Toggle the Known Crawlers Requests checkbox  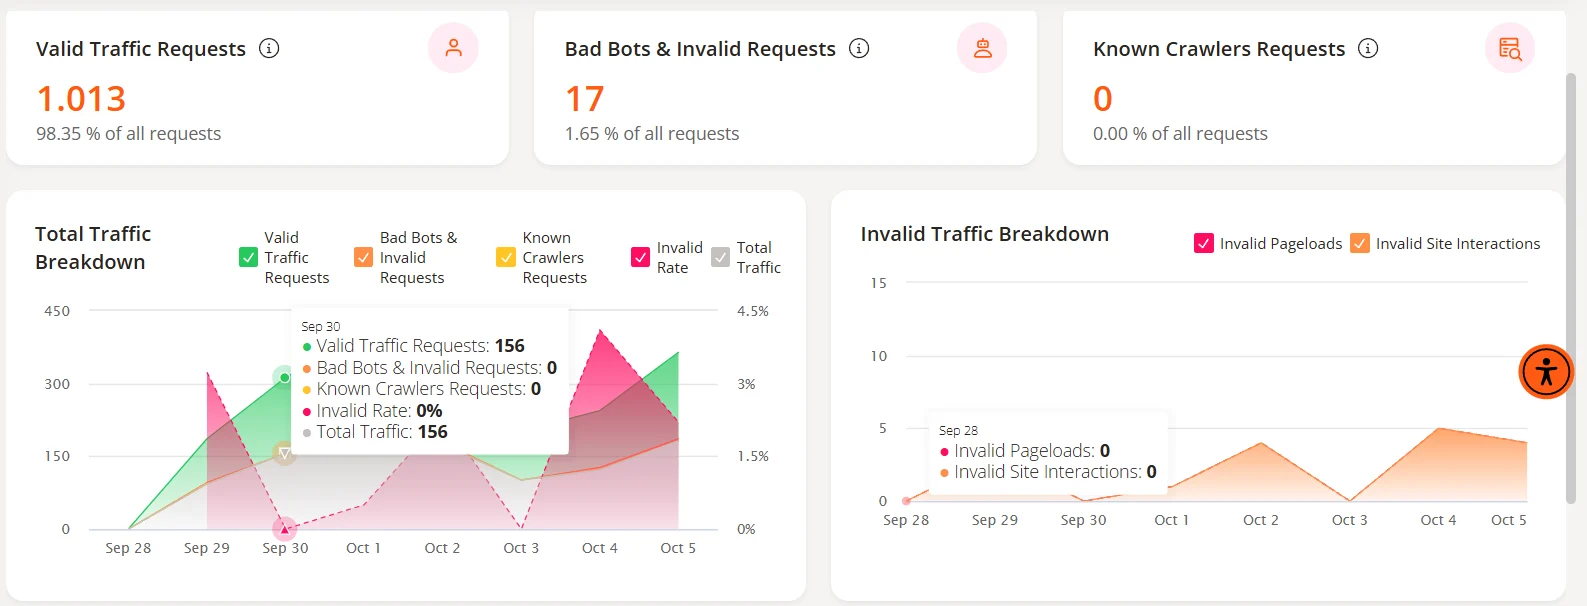(506, 257)
